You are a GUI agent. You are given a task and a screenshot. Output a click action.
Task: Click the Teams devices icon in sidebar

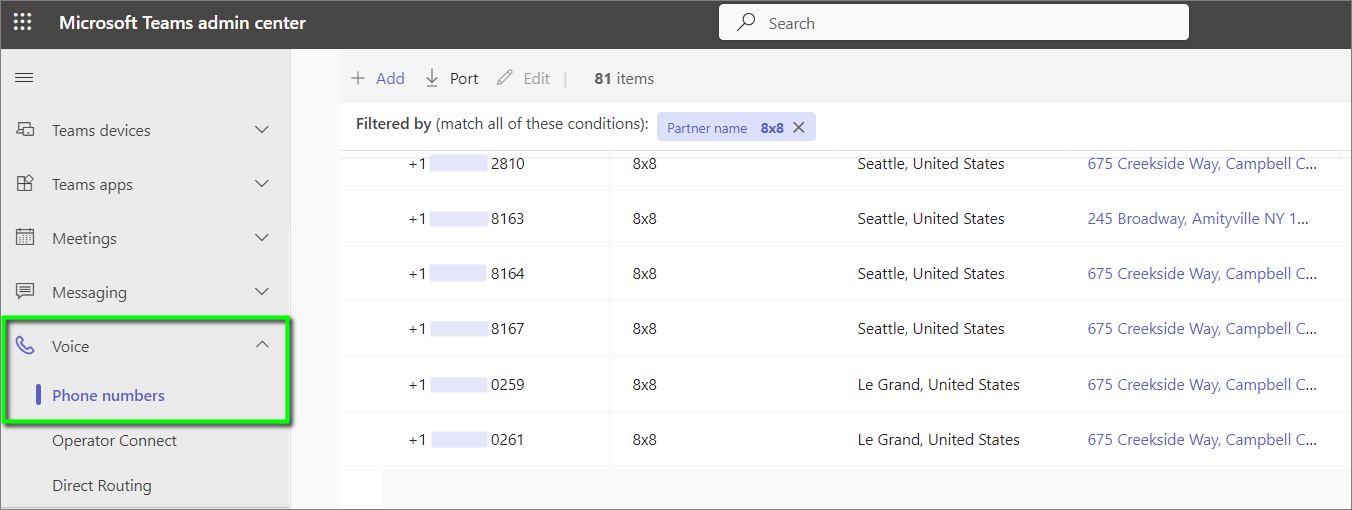coord(26,130)
